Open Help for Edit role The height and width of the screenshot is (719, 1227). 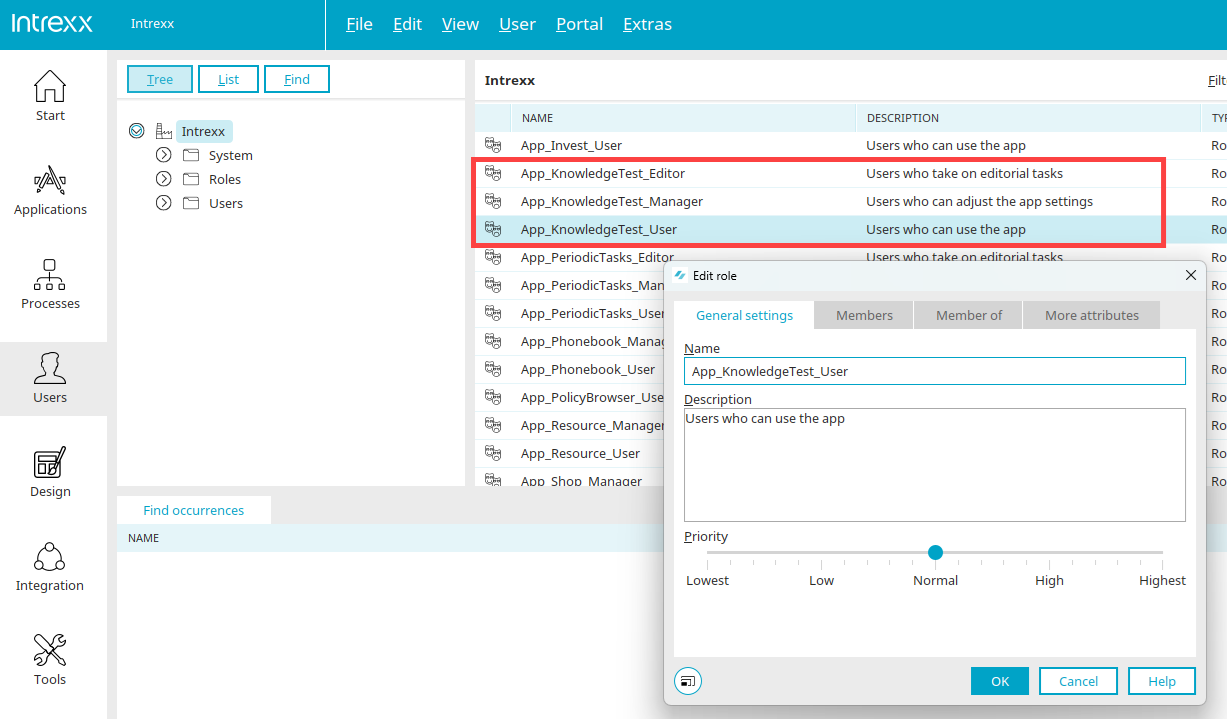click(x=1162, y=681)
